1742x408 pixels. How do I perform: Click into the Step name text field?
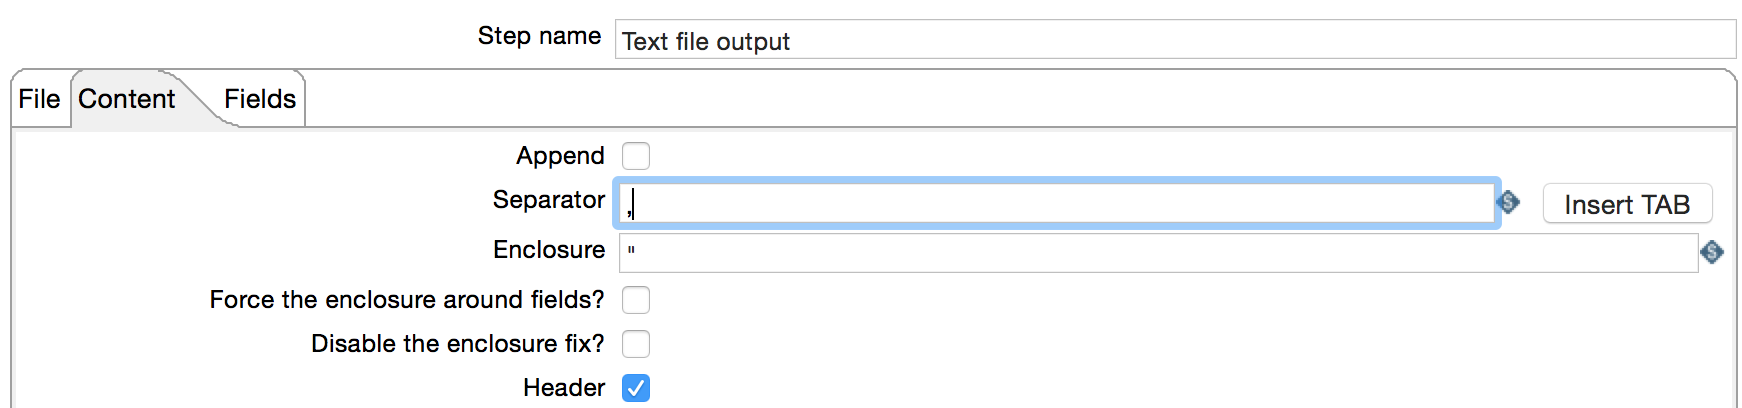tap(1174, 40)
